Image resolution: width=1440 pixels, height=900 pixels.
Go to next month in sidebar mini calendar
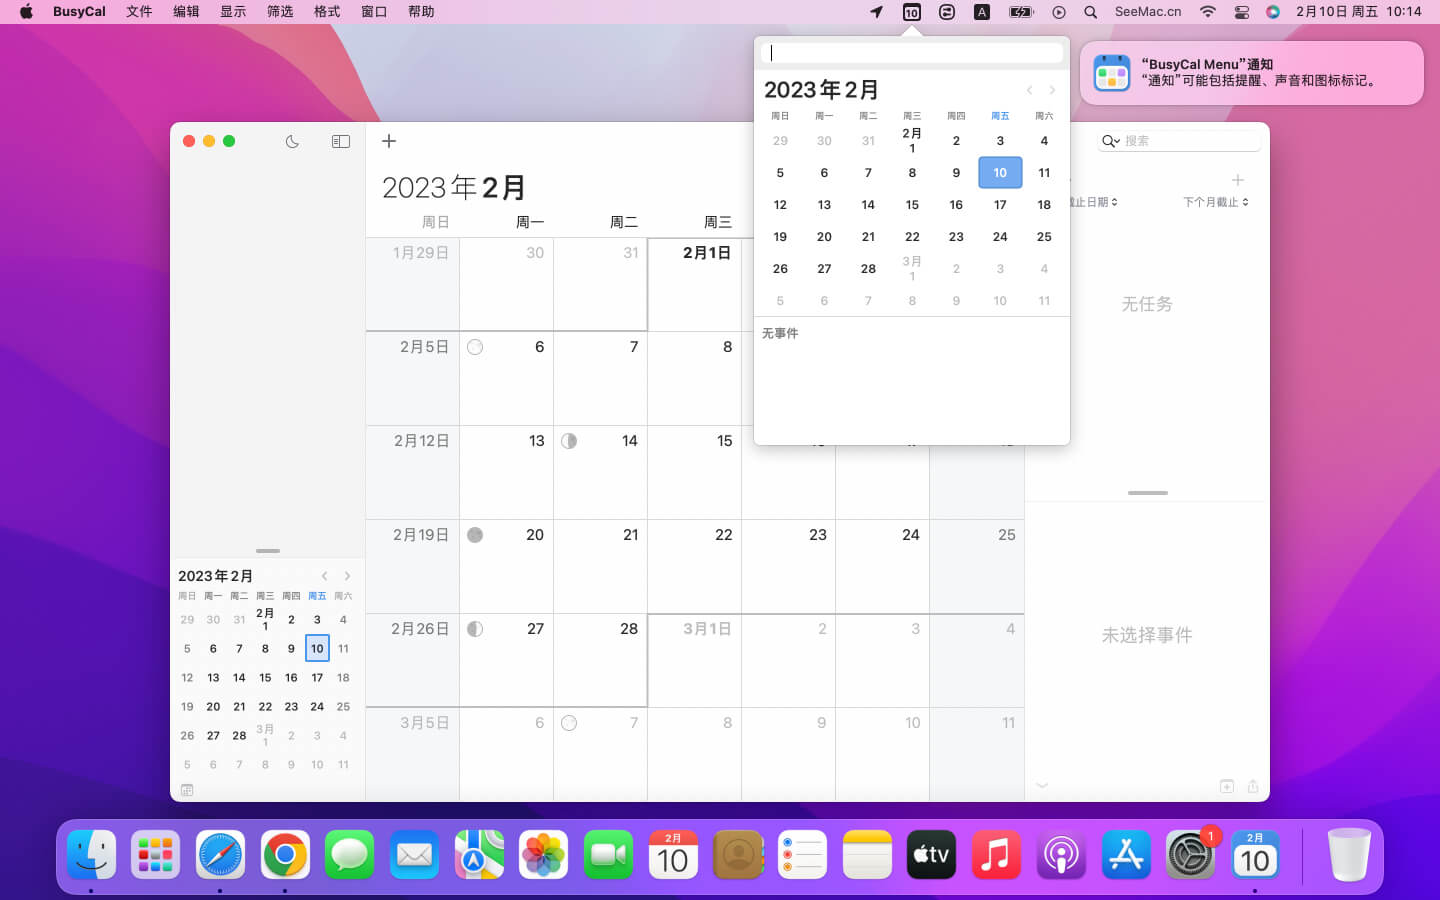point(347,576)
